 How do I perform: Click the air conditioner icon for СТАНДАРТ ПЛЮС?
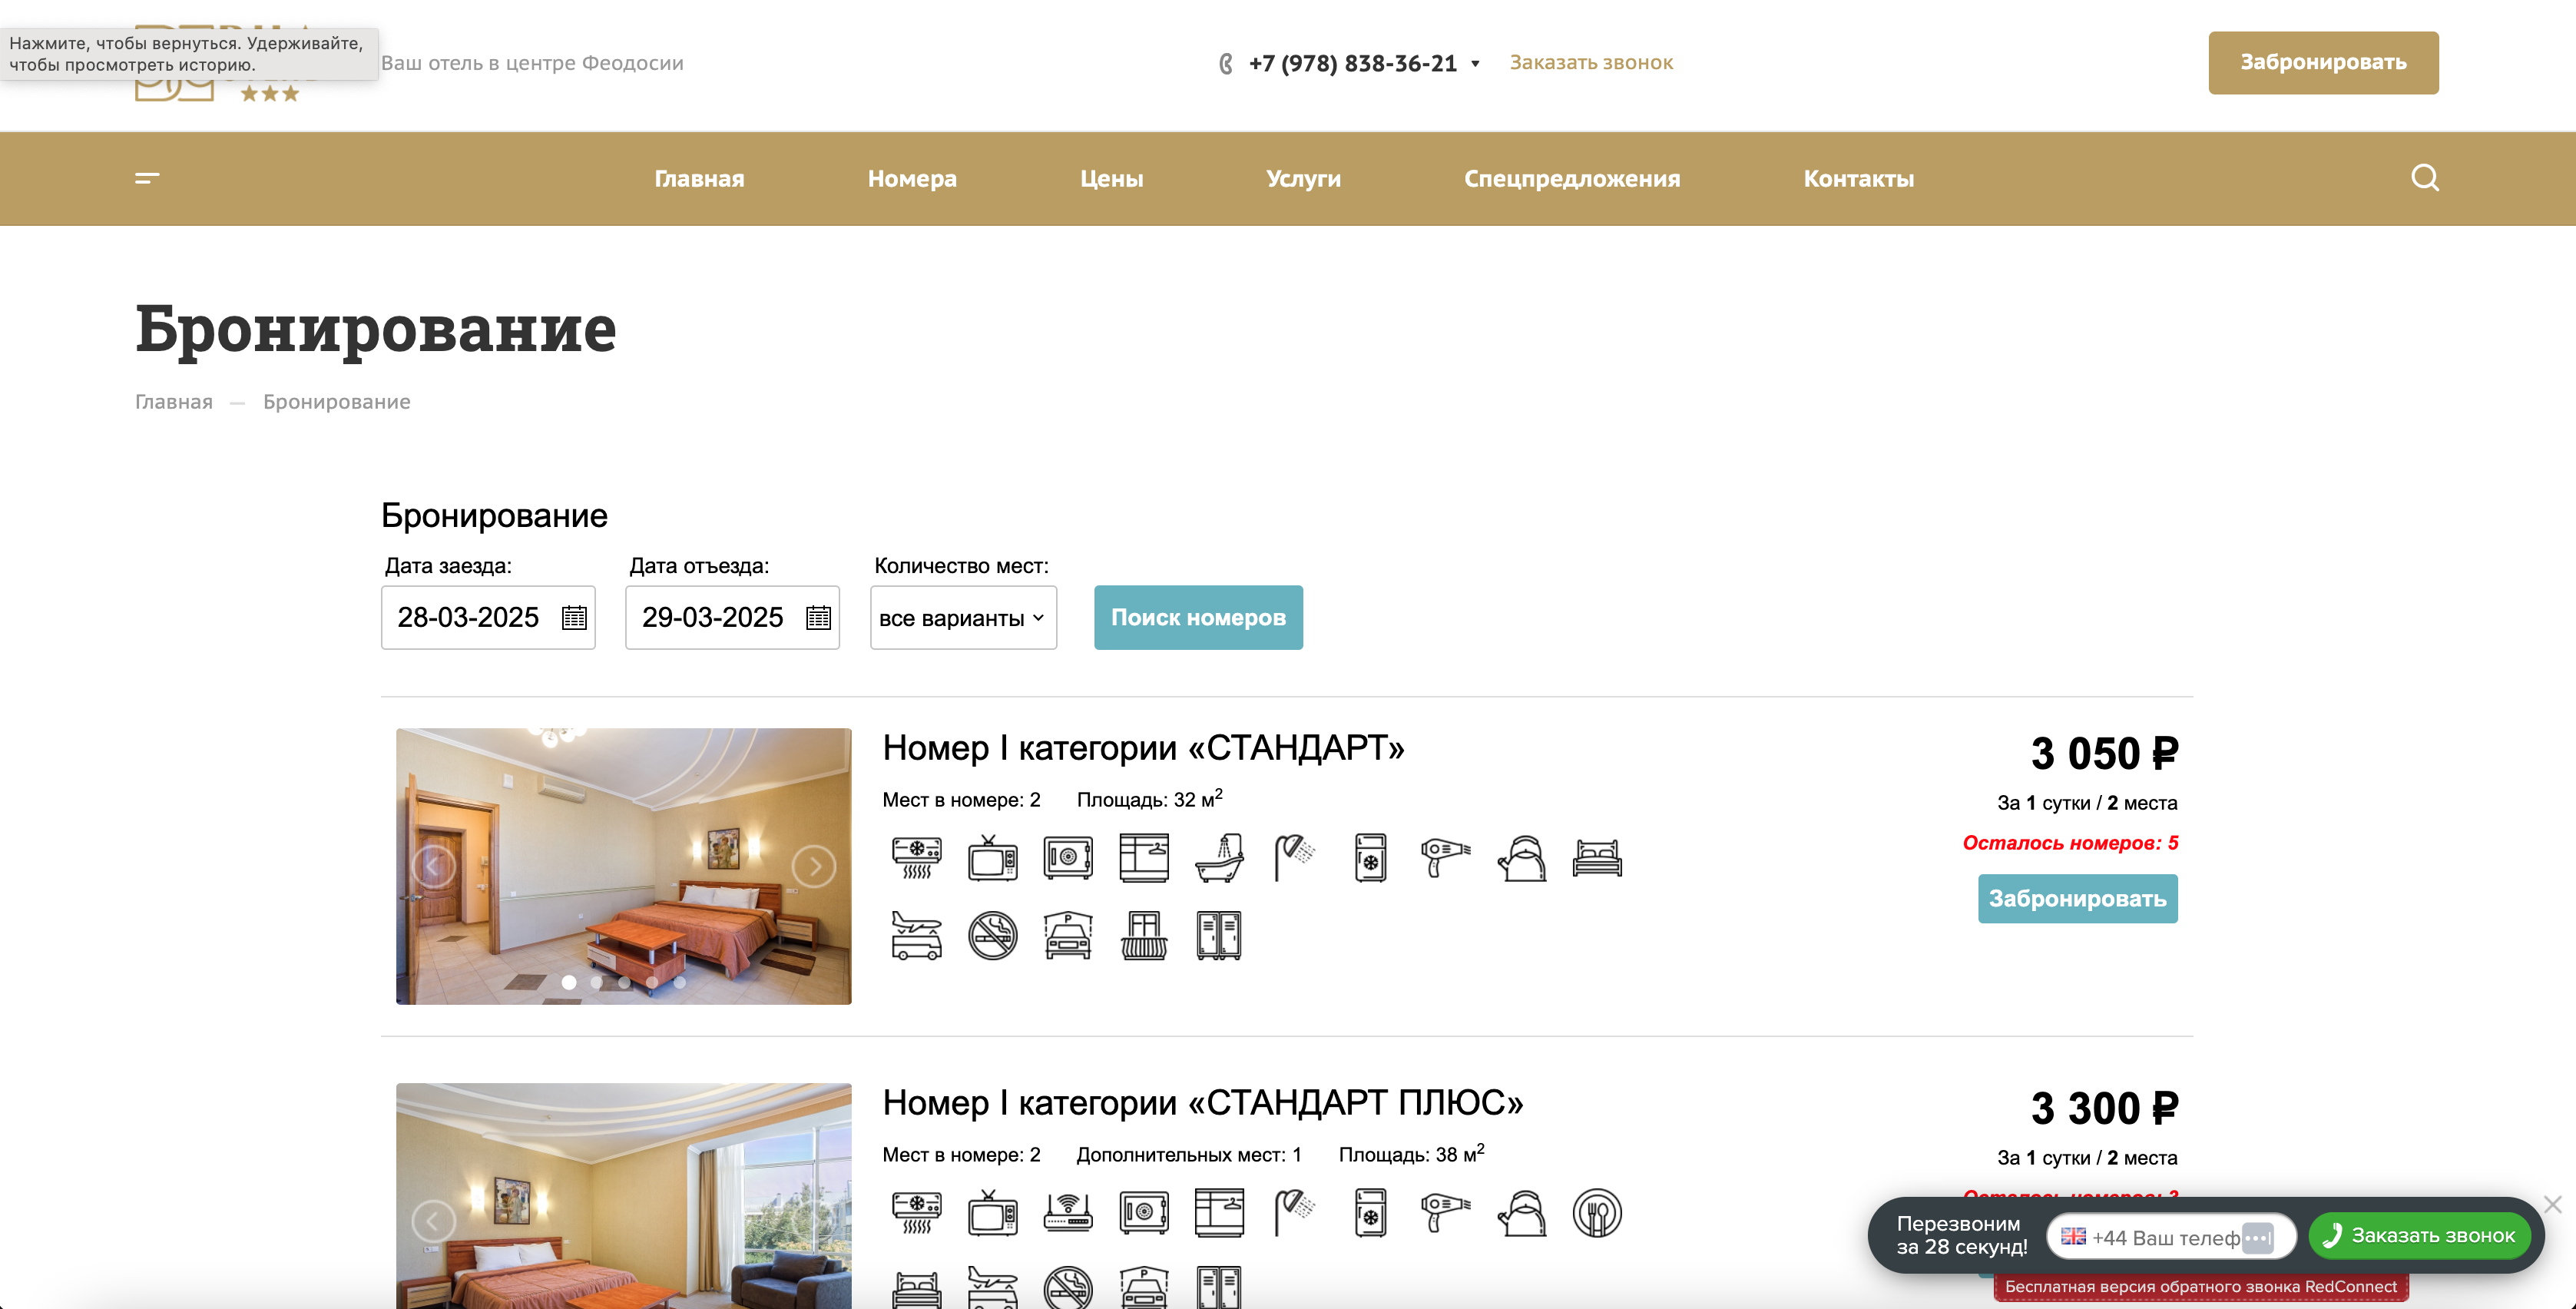point(917,1213)
